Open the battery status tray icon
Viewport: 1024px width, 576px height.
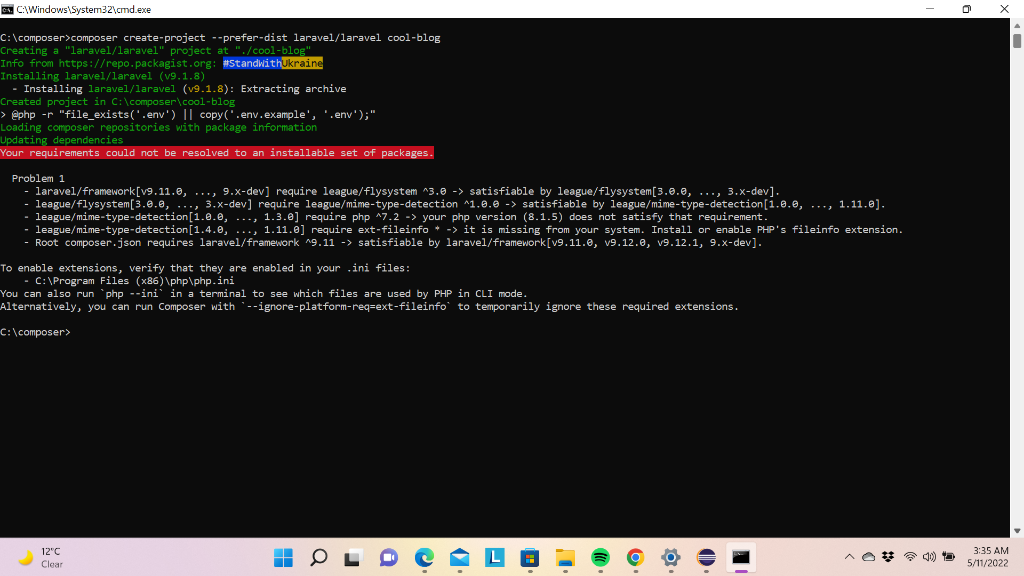[948, 557]
